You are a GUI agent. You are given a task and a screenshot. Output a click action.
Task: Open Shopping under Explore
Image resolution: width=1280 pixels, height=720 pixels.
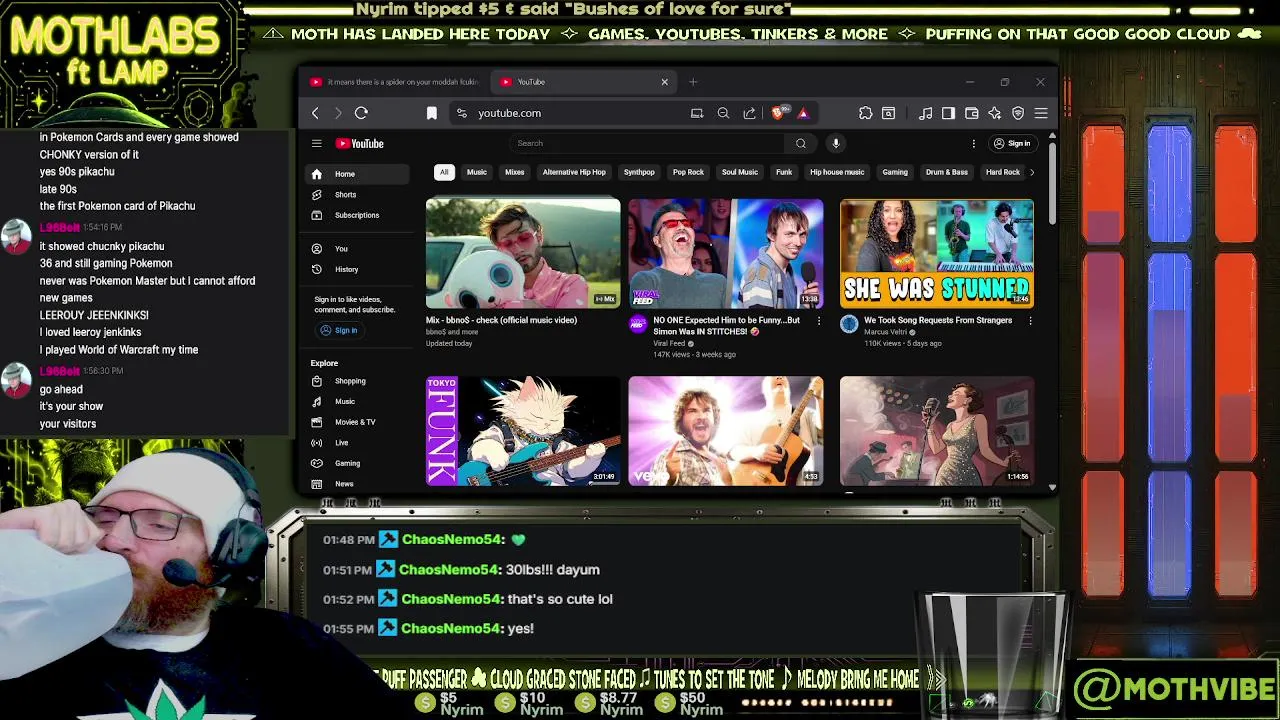point(357,381)
